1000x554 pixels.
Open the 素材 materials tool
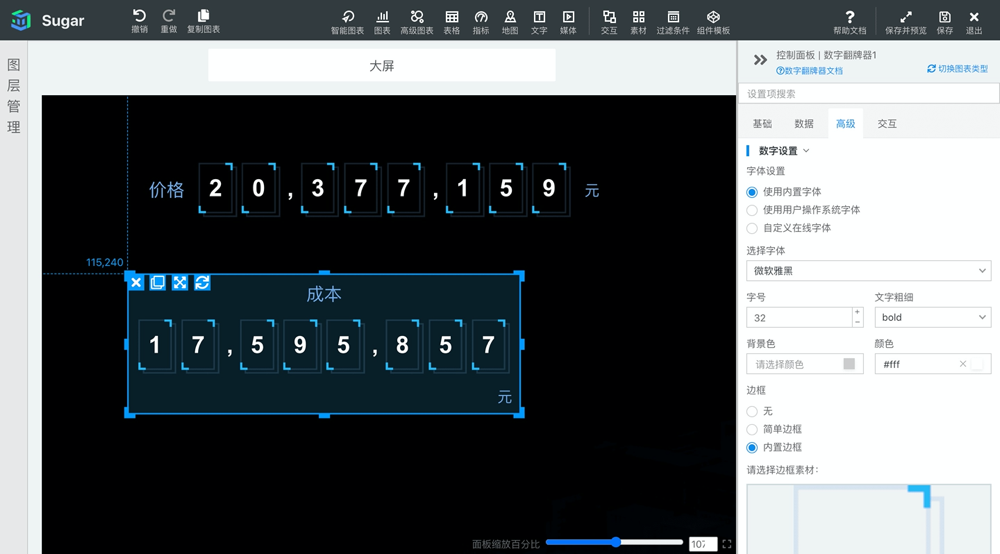click(638, 22)
